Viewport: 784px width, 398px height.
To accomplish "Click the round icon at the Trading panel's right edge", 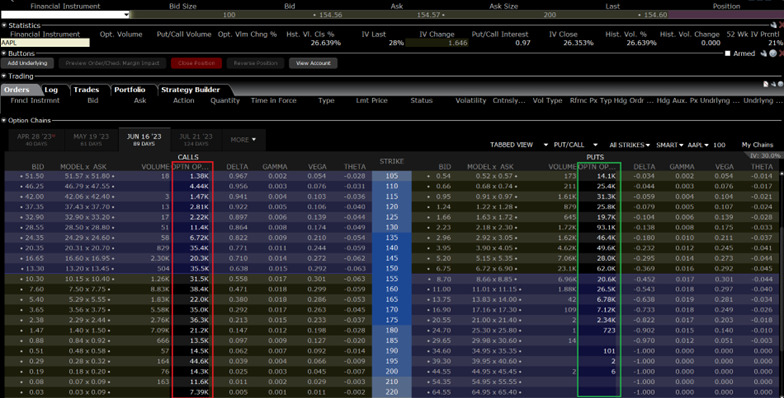I will click(x=780, y=84).
